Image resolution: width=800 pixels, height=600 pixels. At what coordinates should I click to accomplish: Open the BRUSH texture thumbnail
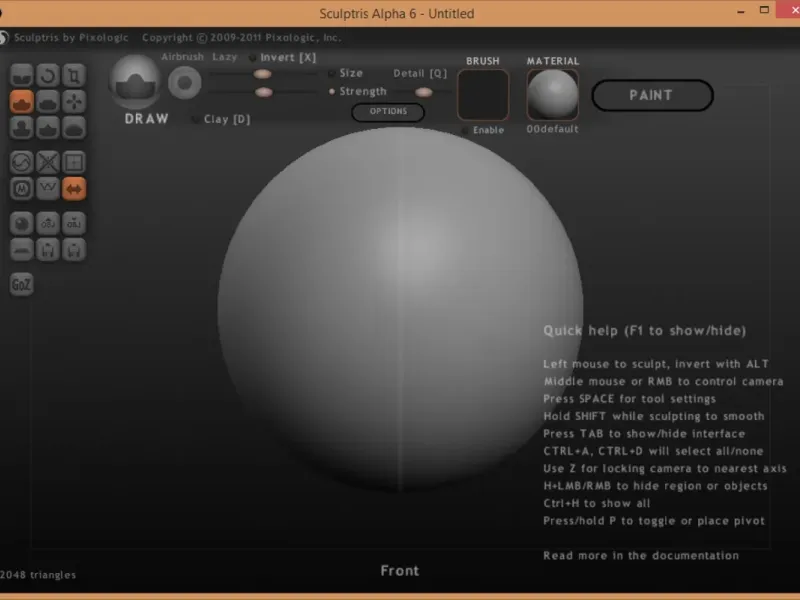[483, 95]
